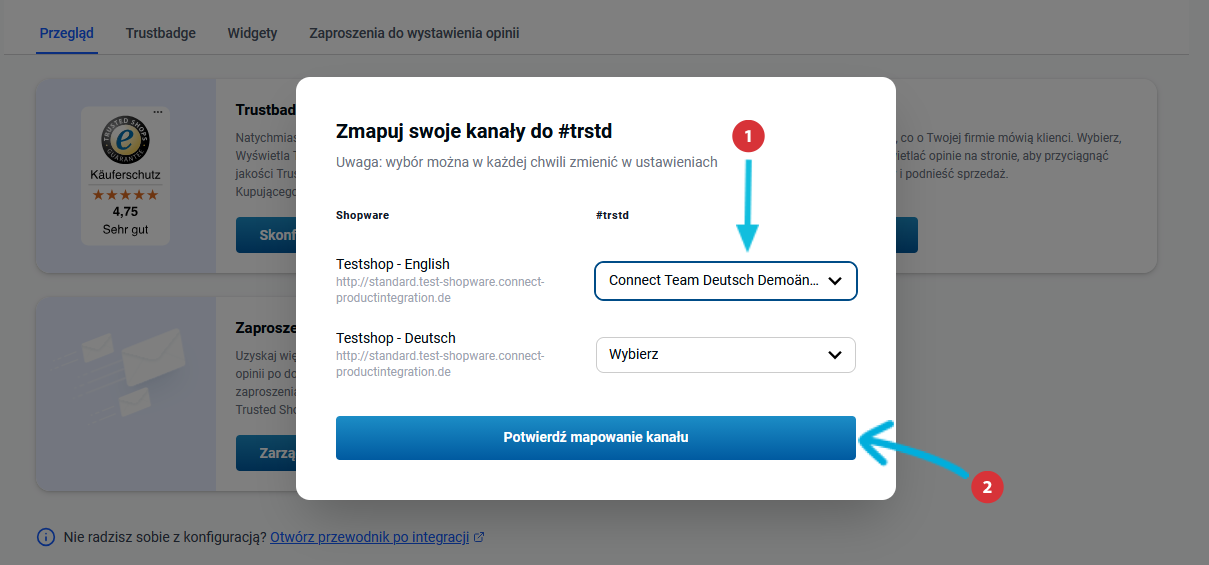Click the info icon beside the configuration help text

point(46,538)
